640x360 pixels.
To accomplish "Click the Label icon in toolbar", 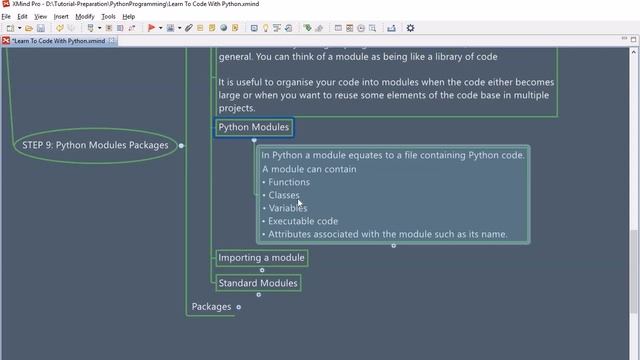I will pyautogui.click(x=200, y=28).
